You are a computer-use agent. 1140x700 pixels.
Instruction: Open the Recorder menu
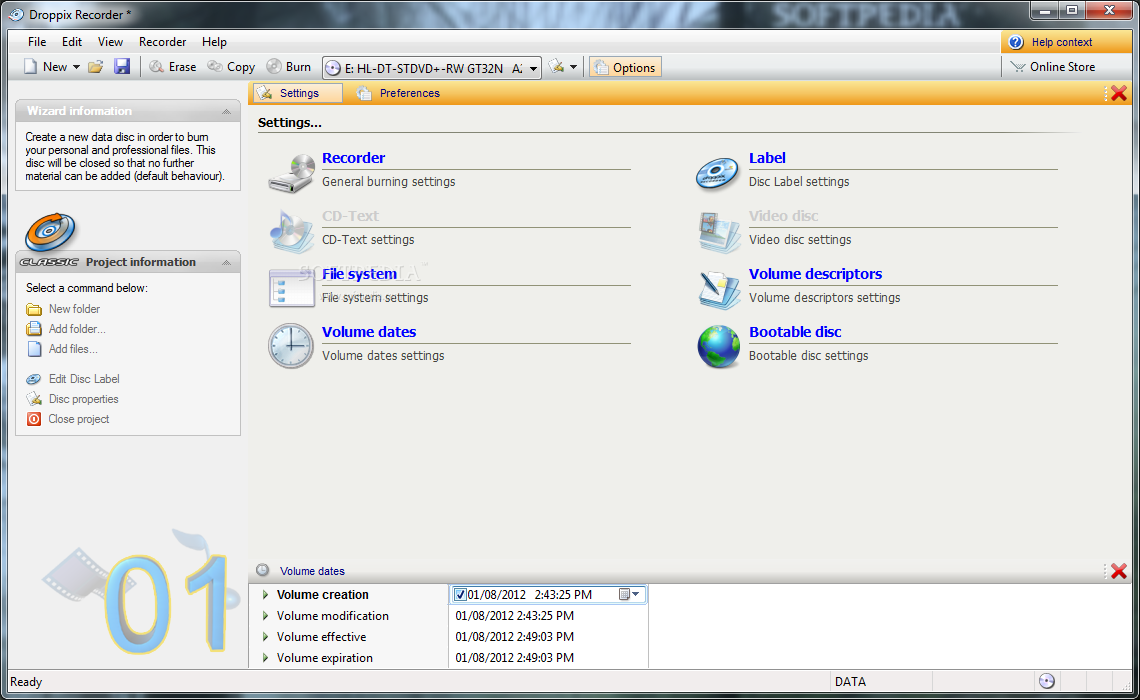(x=162, y=41)
